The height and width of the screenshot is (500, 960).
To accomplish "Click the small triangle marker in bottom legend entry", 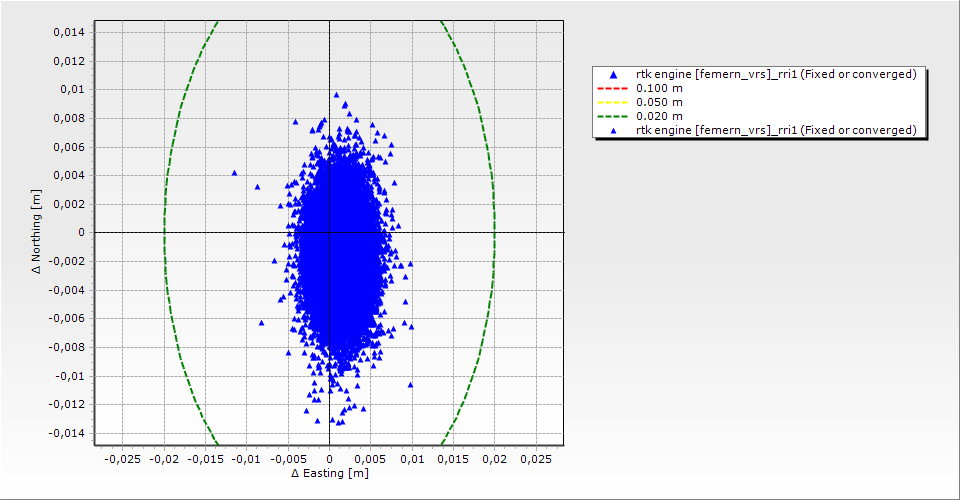I will [614, 131].
